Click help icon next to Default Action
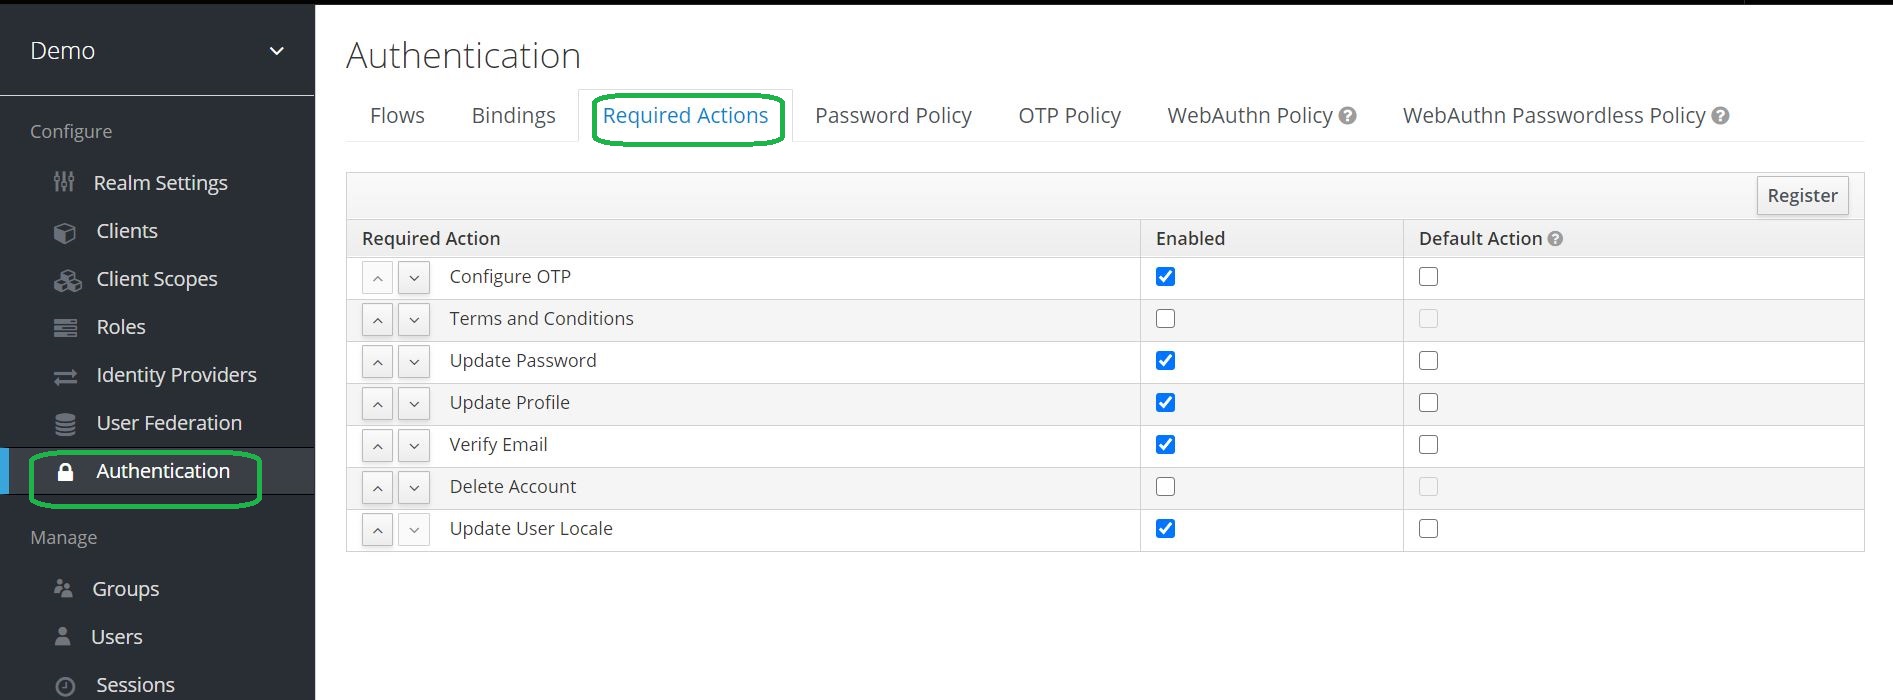1893x700 pixels. pos(1555,239)
